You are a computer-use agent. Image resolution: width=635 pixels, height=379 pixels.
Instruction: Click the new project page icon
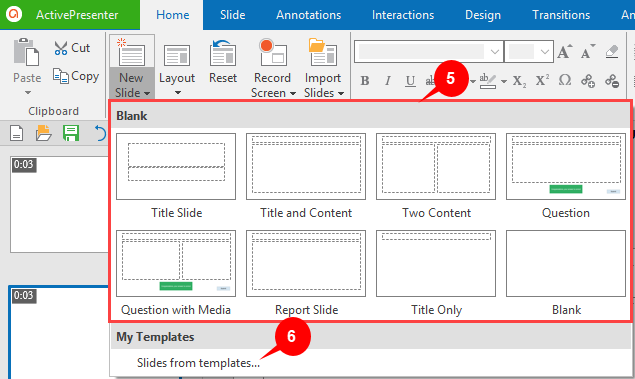pyautogui.click(x=16, y=133)
